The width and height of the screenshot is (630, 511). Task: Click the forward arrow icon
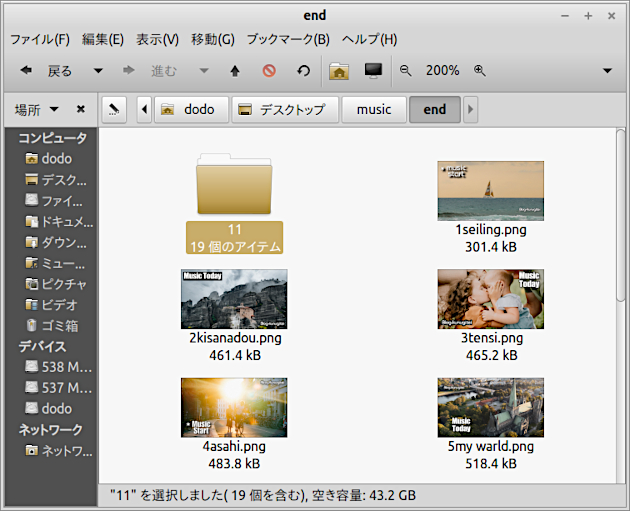129,70
